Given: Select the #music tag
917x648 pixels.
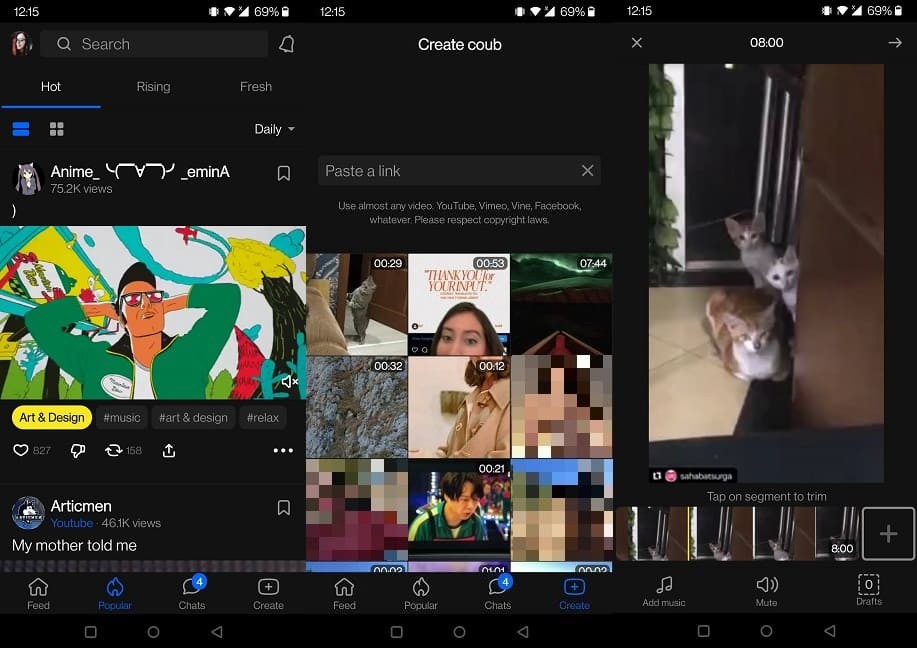Looking at the screenshot, I should [121, 417].
